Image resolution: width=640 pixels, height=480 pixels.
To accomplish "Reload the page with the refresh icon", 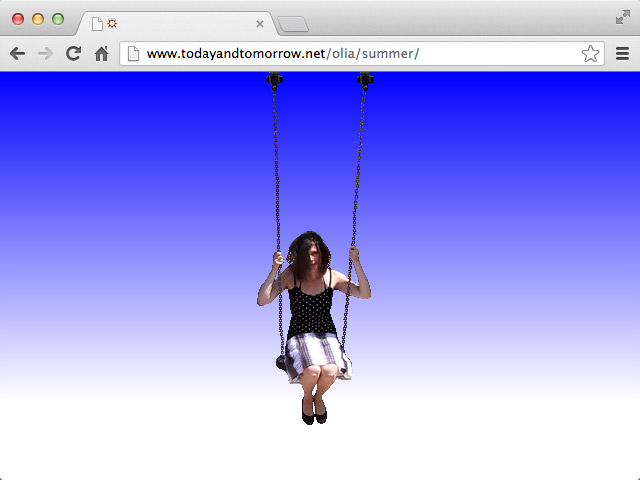I will [73, 53].
